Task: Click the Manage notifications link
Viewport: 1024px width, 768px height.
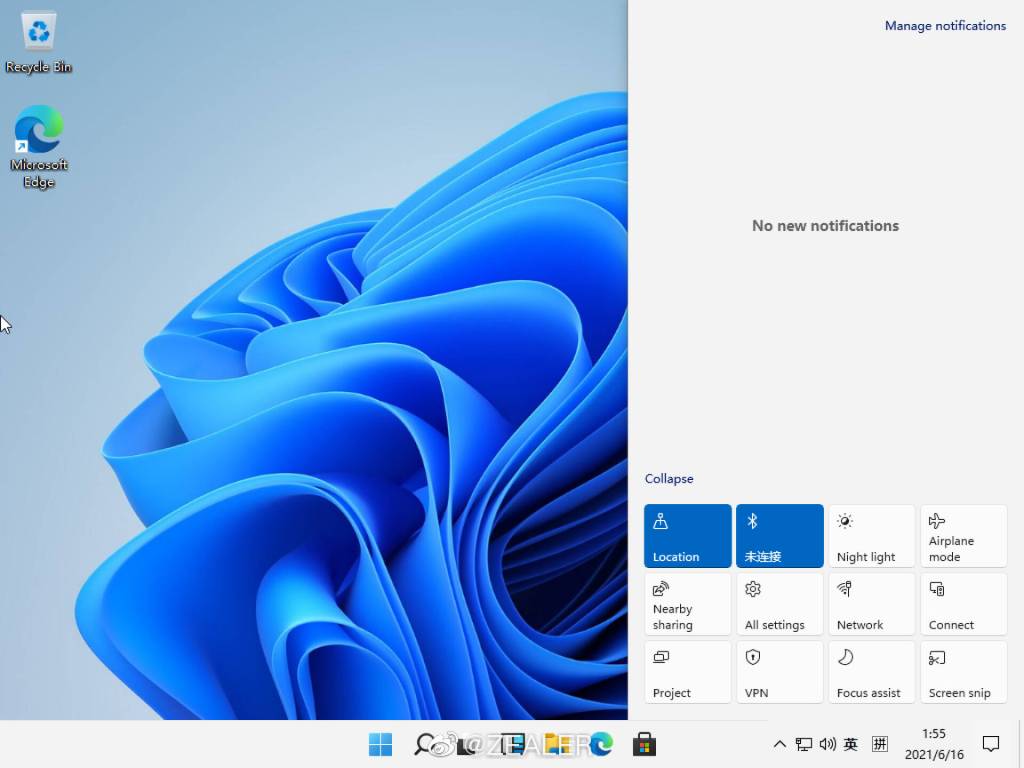Action: (x=945, y=26)
